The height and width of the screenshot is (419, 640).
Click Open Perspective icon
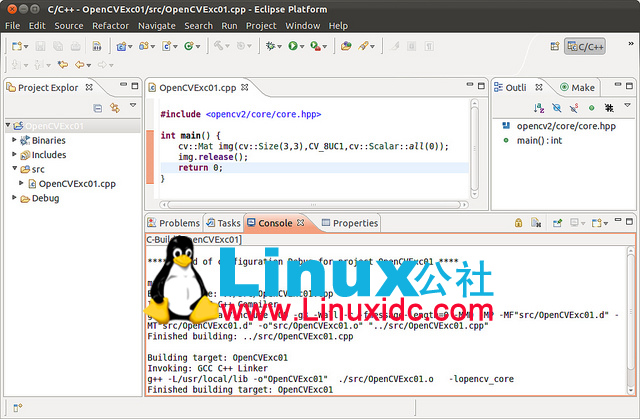(555, 46)
